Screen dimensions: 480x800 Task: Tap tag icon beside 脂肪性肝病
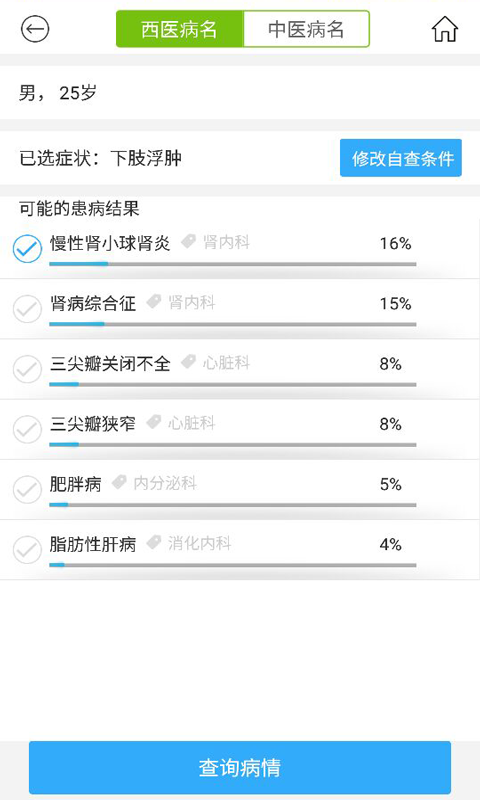tap(154, 542)
